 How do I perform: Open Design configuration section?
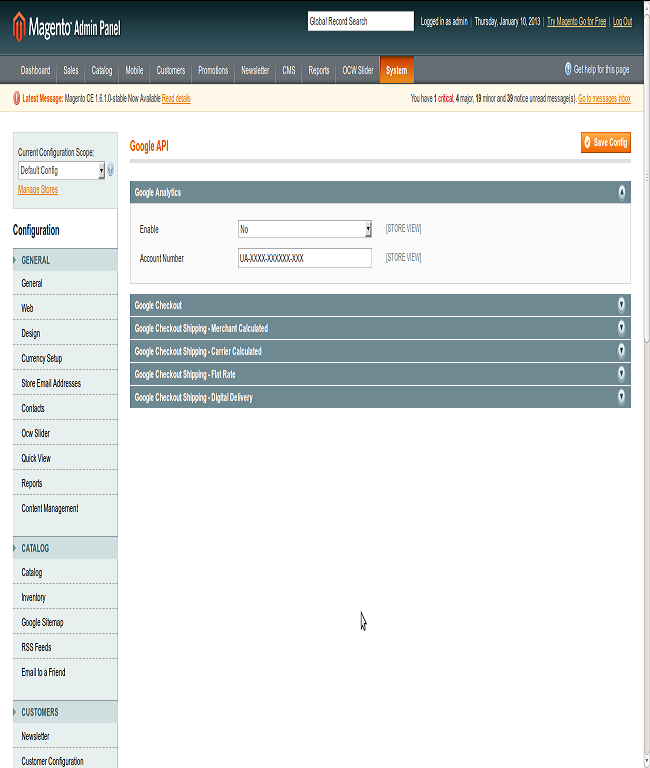click(65, 333)
